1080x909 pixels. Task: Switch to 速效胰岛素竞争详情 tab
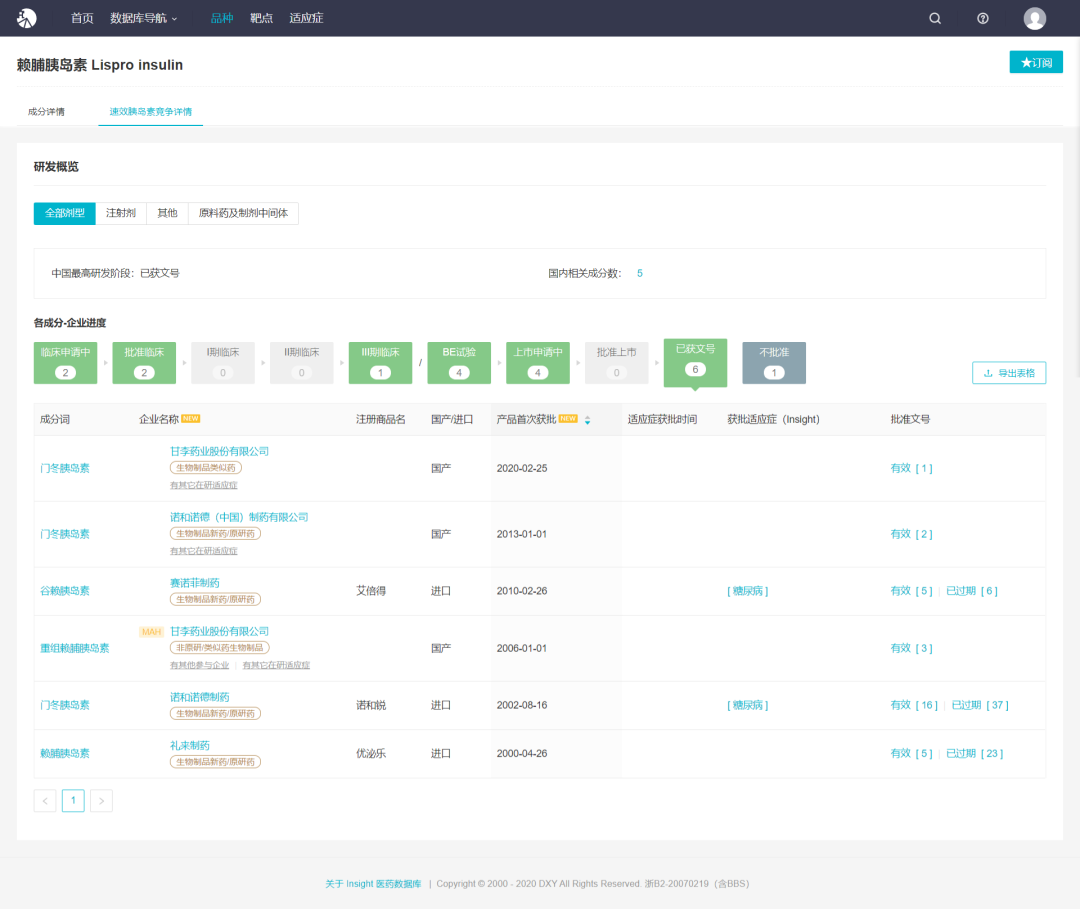click(151, 112)
